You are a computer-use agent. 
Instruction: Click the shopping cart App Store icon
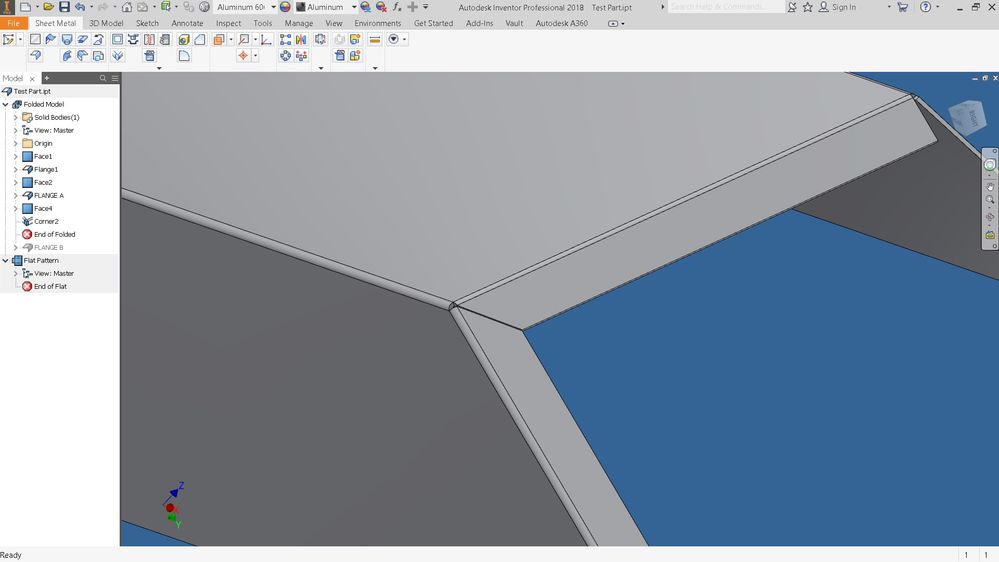tap(902, 7)
